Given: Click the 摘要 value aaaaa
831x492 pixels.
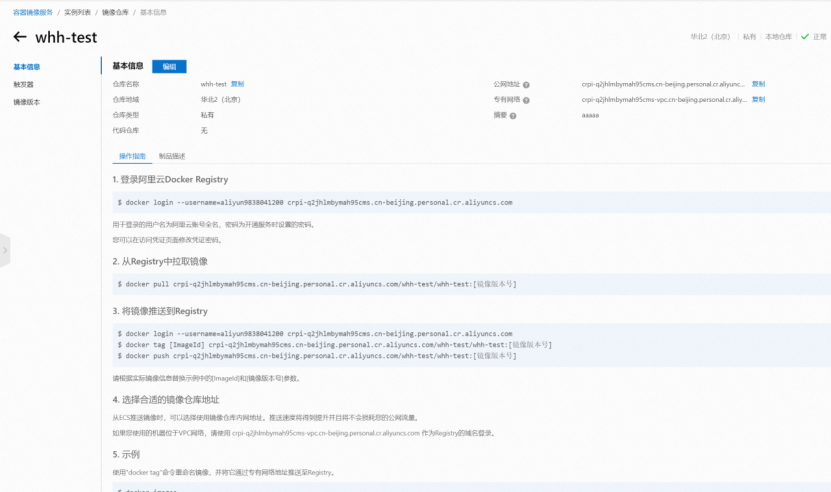Looking at the screenshot, I should click(590, 115).
